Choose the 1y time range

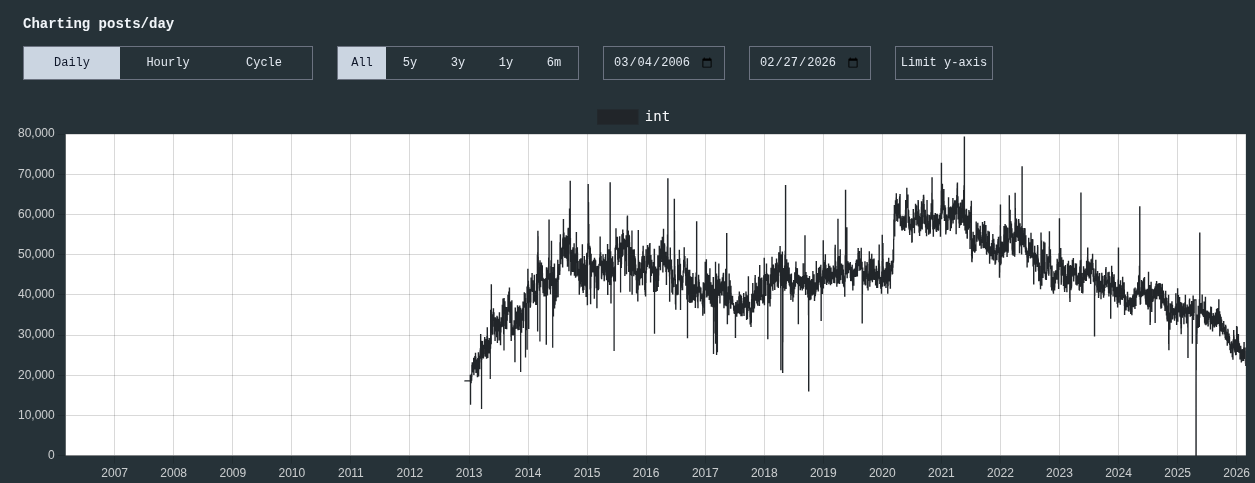tap(506, 63)
